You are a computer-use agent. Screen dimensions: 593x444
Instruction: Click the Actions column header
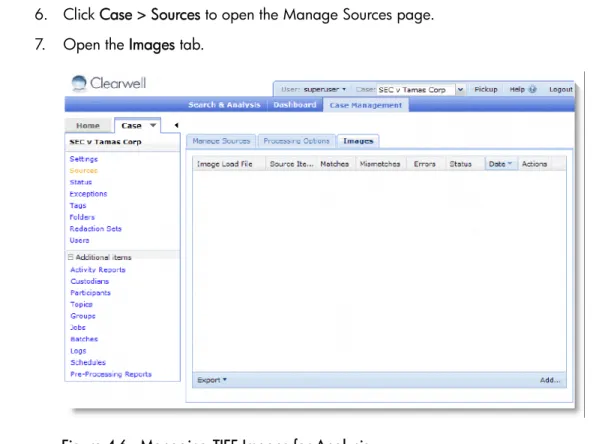tap(534, 164)
